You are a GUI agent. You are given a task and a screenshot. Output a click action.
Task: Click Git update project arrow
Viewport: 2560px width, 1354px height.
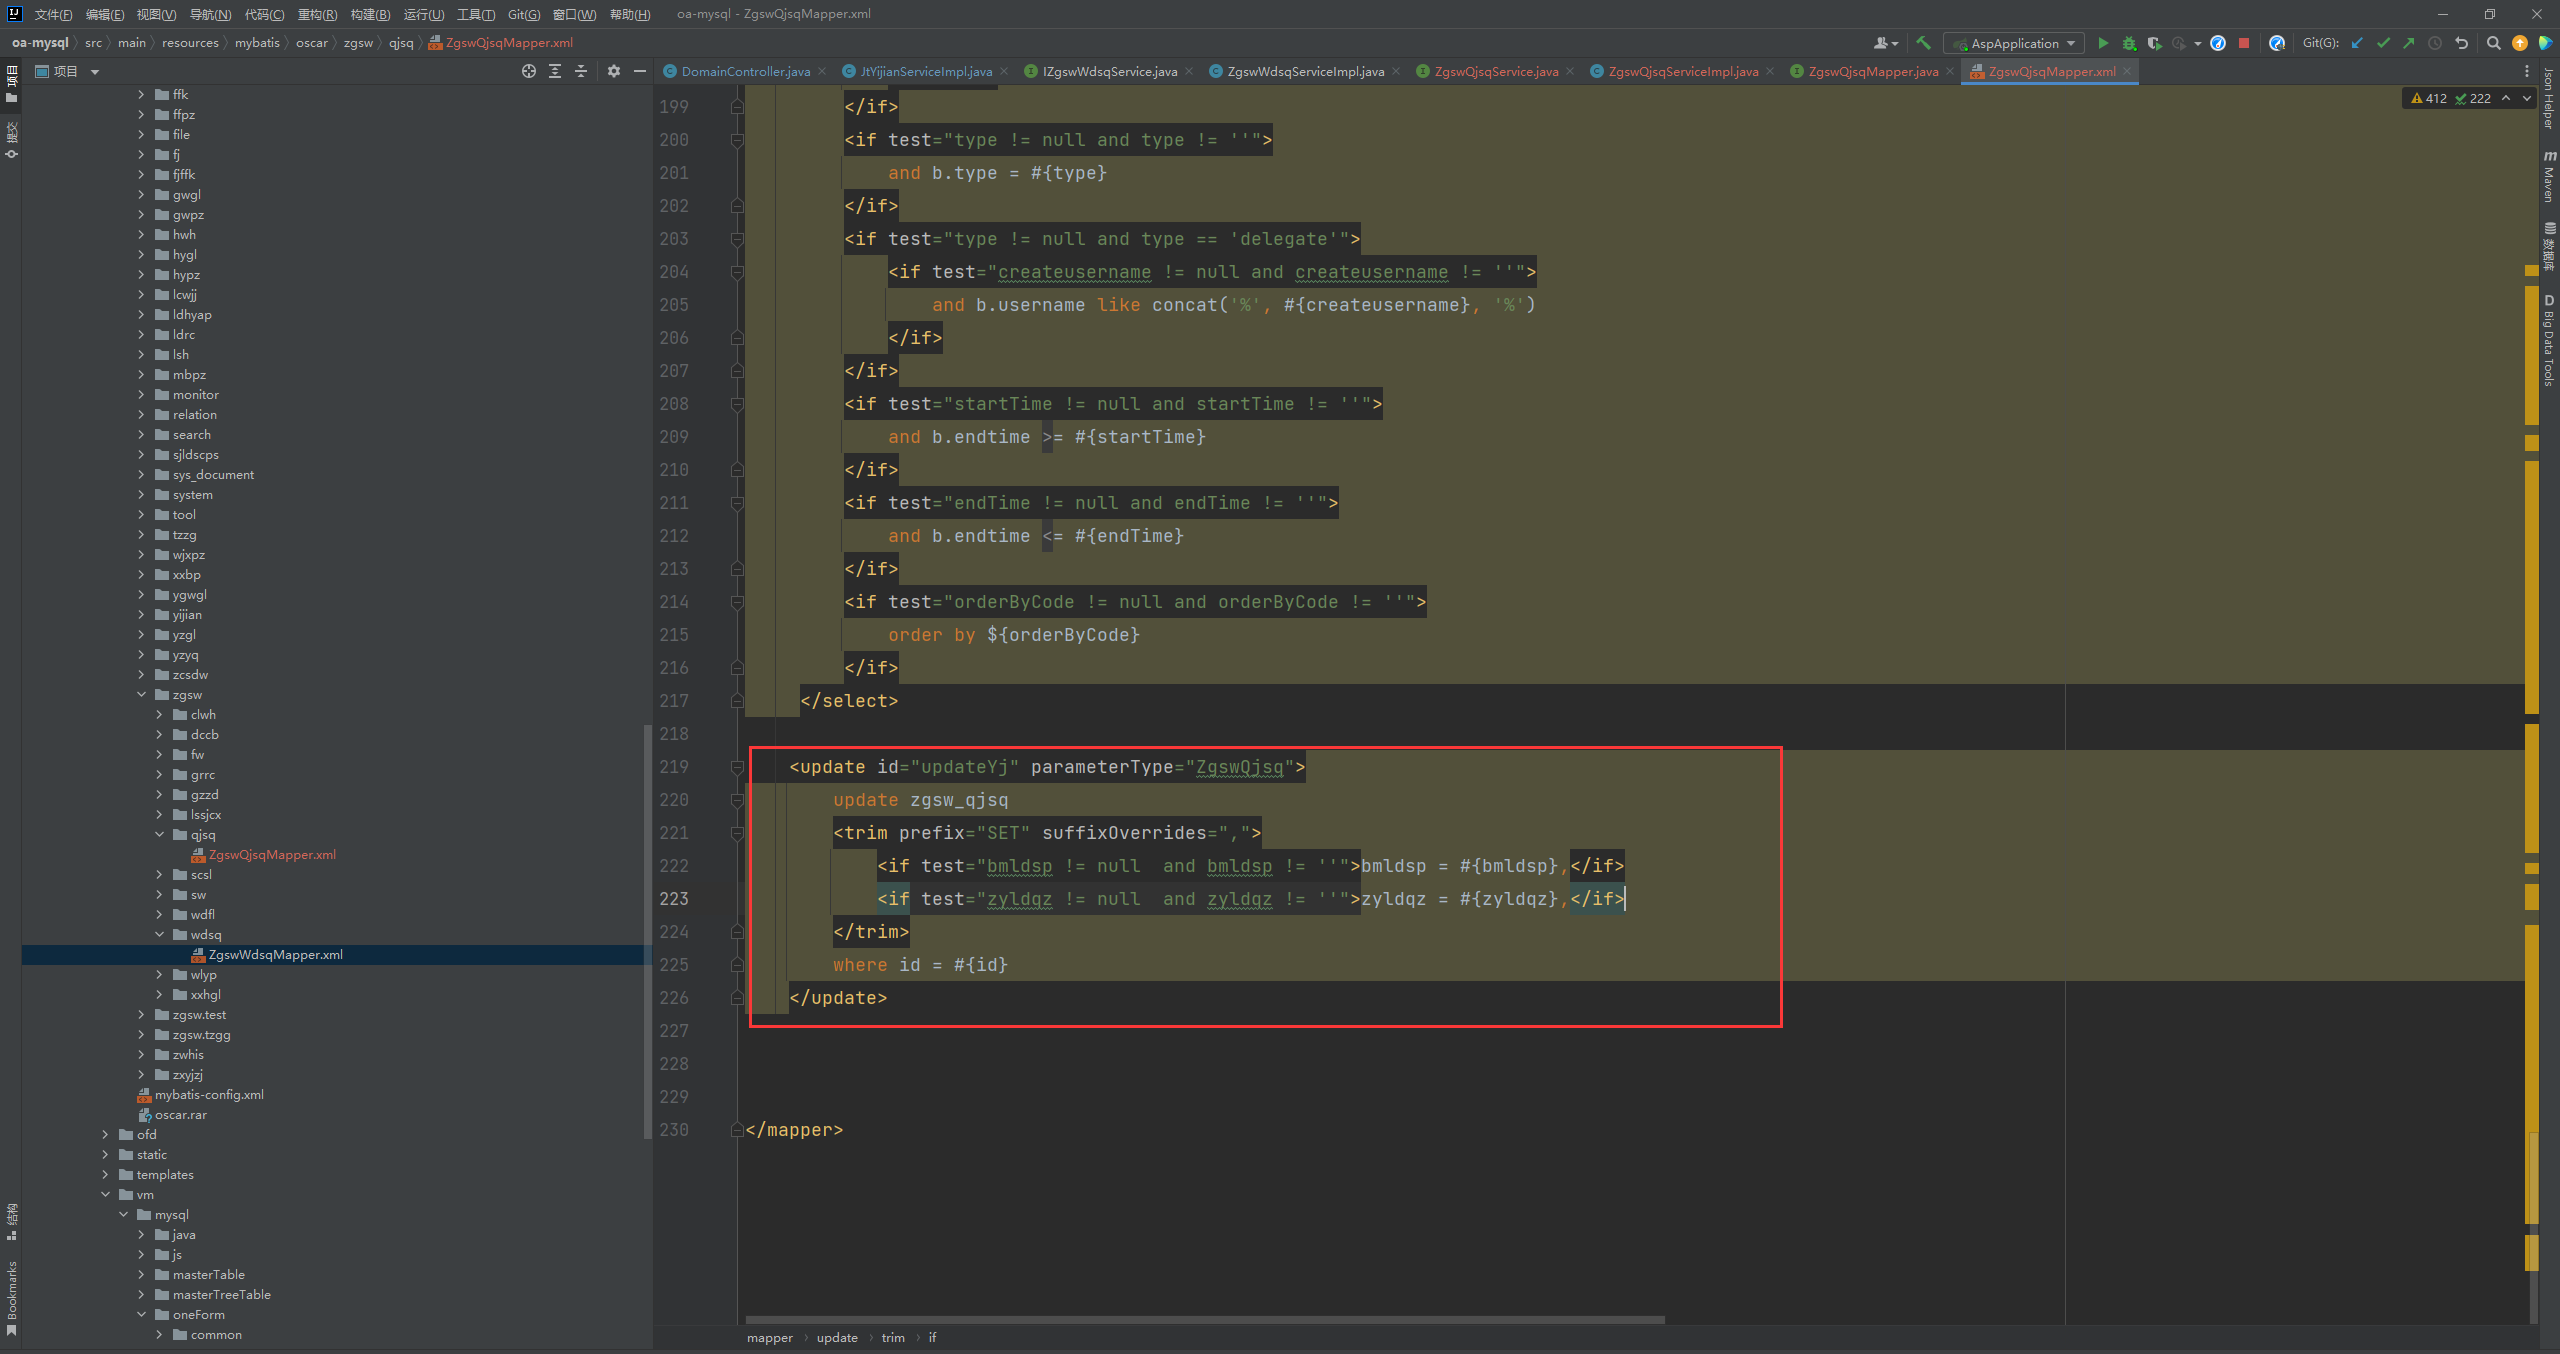(x=2357, y=43)
